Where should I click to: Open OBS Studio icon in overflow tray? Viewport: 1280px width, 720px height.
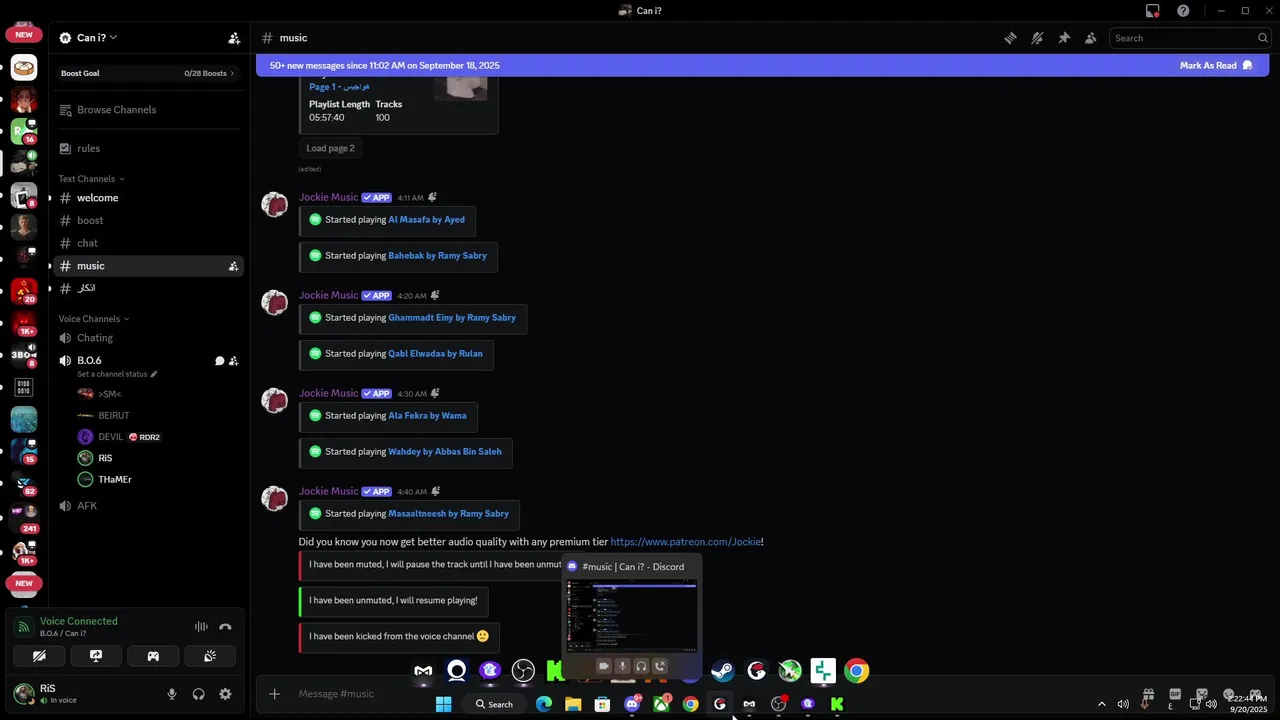[x=523, y=671]
